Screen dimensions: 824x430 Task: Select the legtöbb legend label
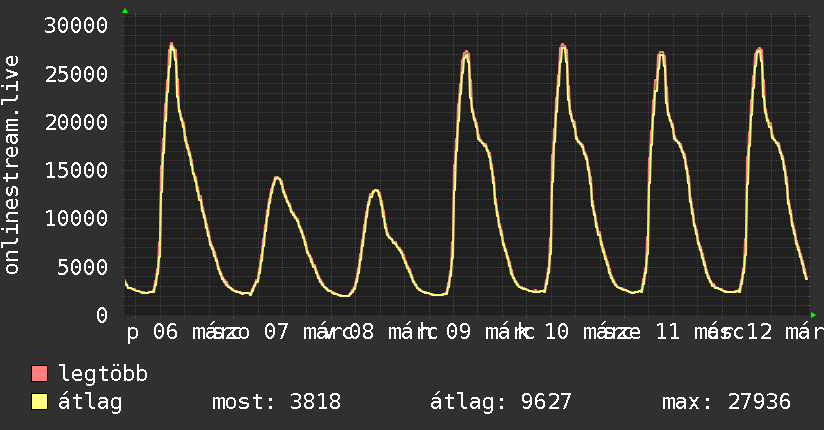pos(103,374)
